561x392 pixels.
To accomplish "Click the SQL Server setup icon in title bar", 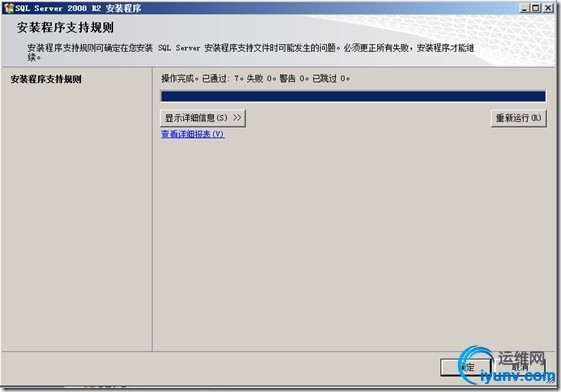I will point(9,8).
